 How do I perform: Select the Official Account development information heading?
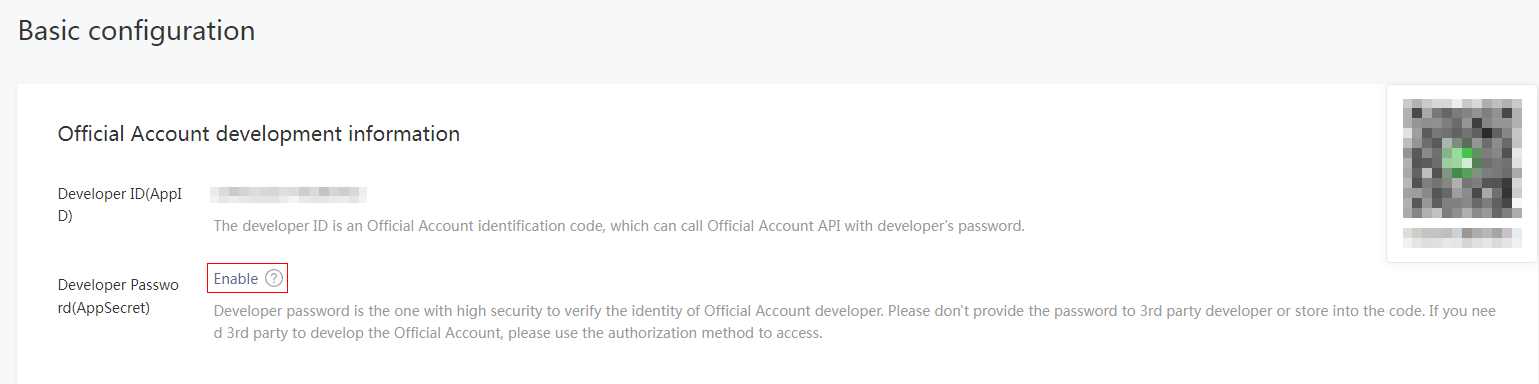[259, 134]
